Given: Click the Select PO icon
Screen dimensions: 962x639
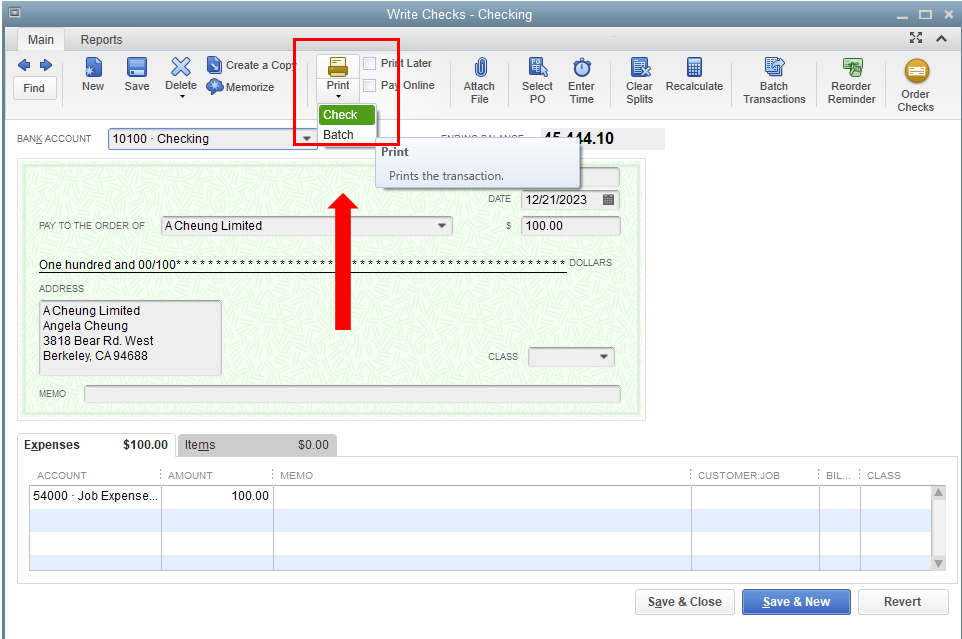Looking at the screenshot, I should point(537,67).
